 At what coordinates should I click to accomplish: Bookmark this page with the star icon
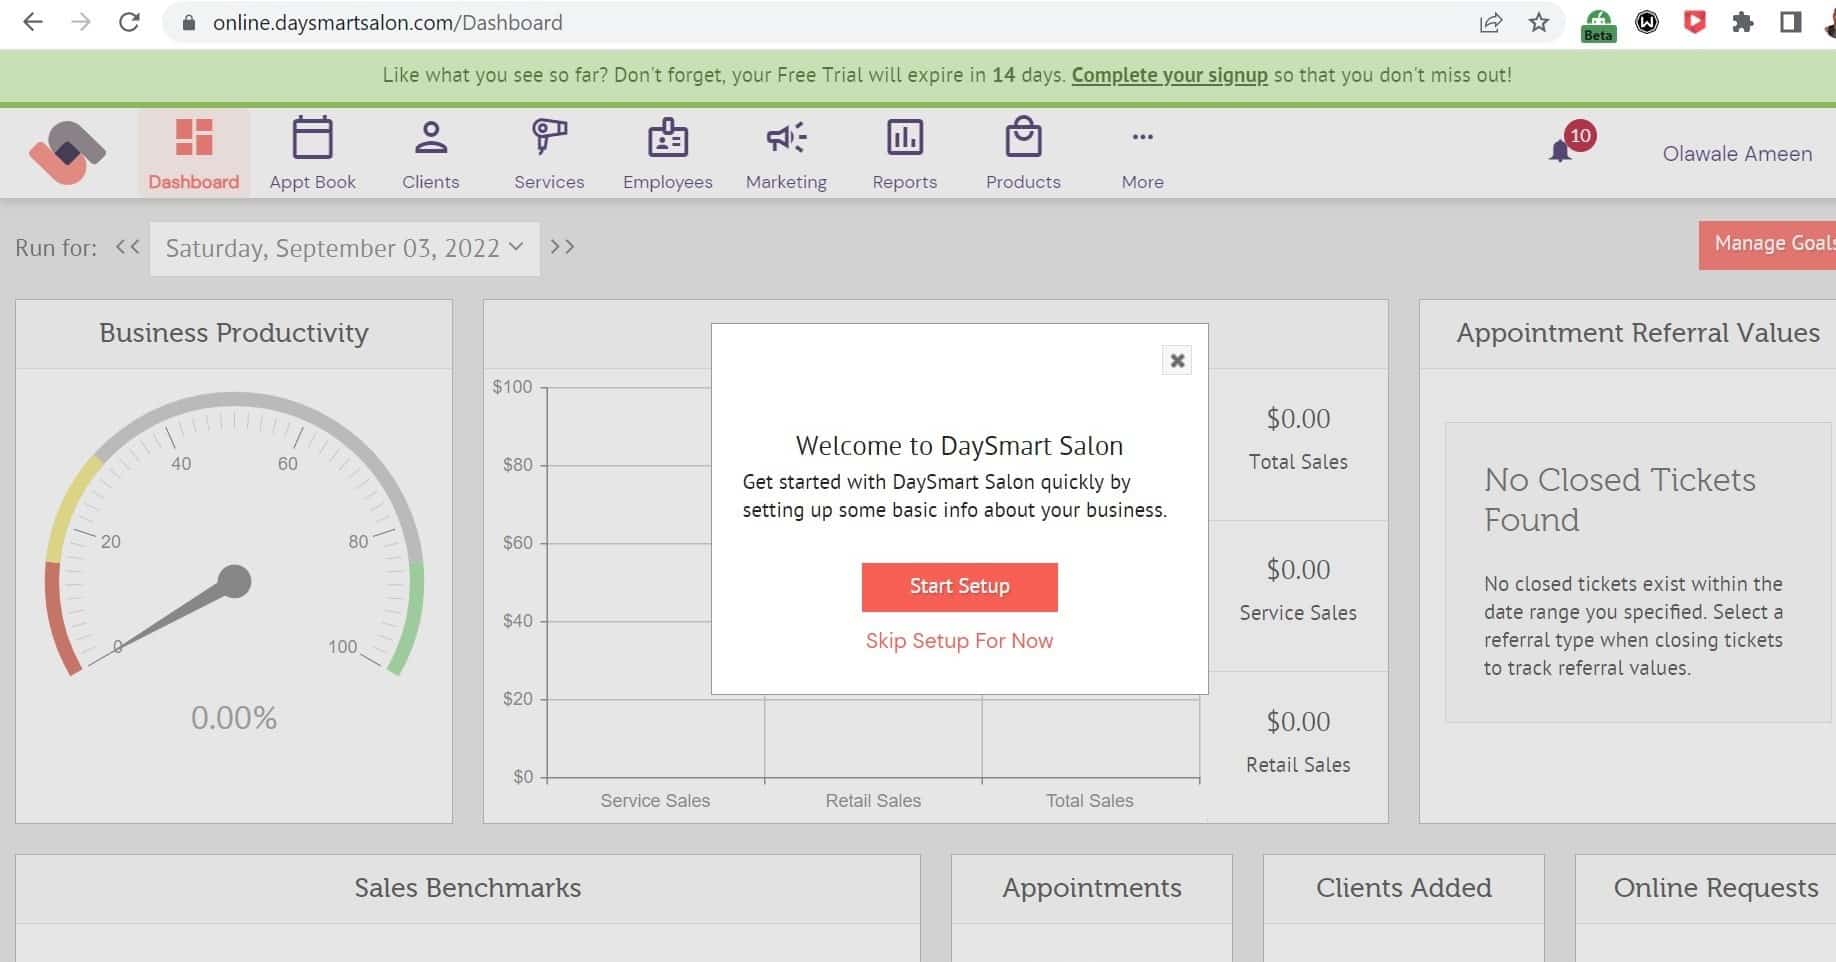1539,22
